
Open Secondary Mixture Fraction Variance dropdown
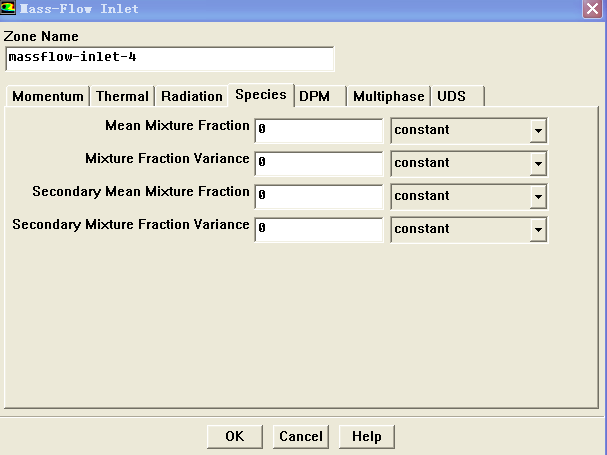point(538,230)
